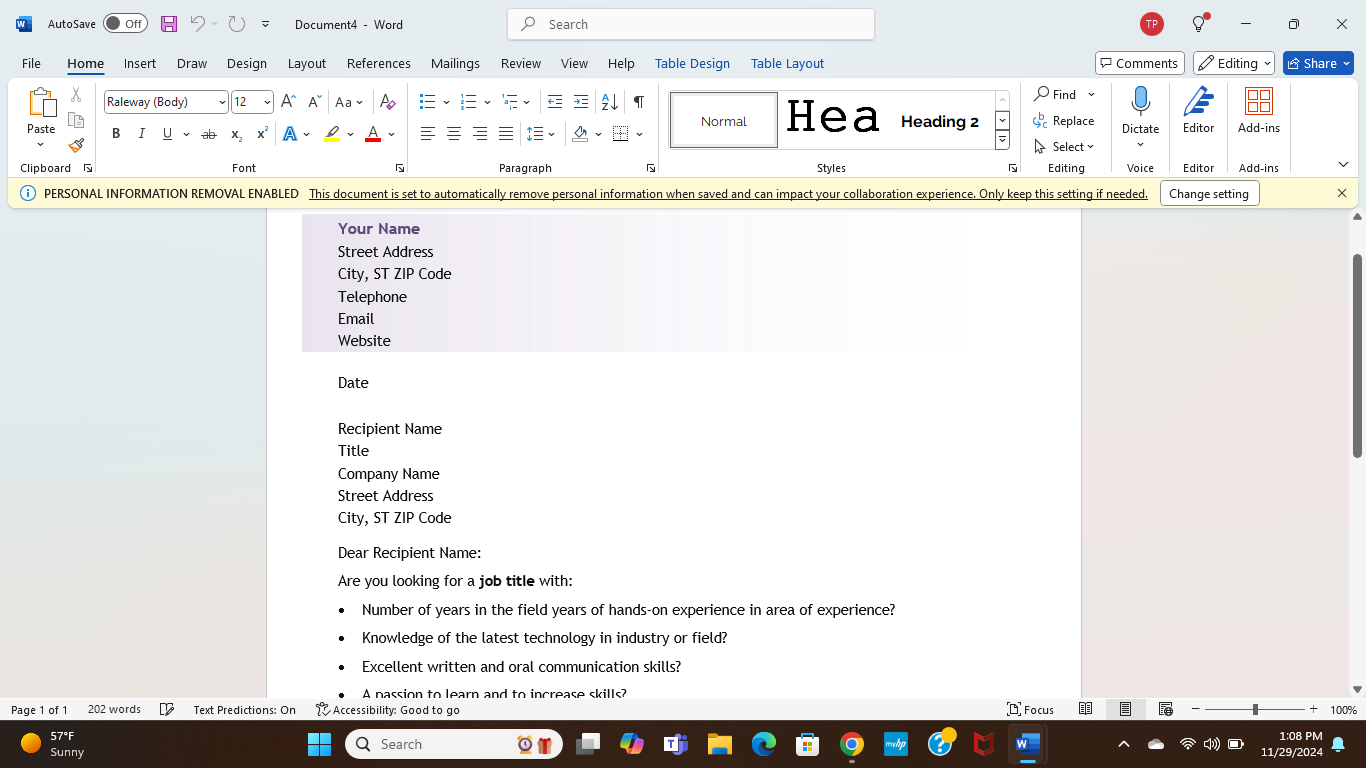Toggle AutoSave off switch to on
The image size is (1366, 768).
click(125, 23)
